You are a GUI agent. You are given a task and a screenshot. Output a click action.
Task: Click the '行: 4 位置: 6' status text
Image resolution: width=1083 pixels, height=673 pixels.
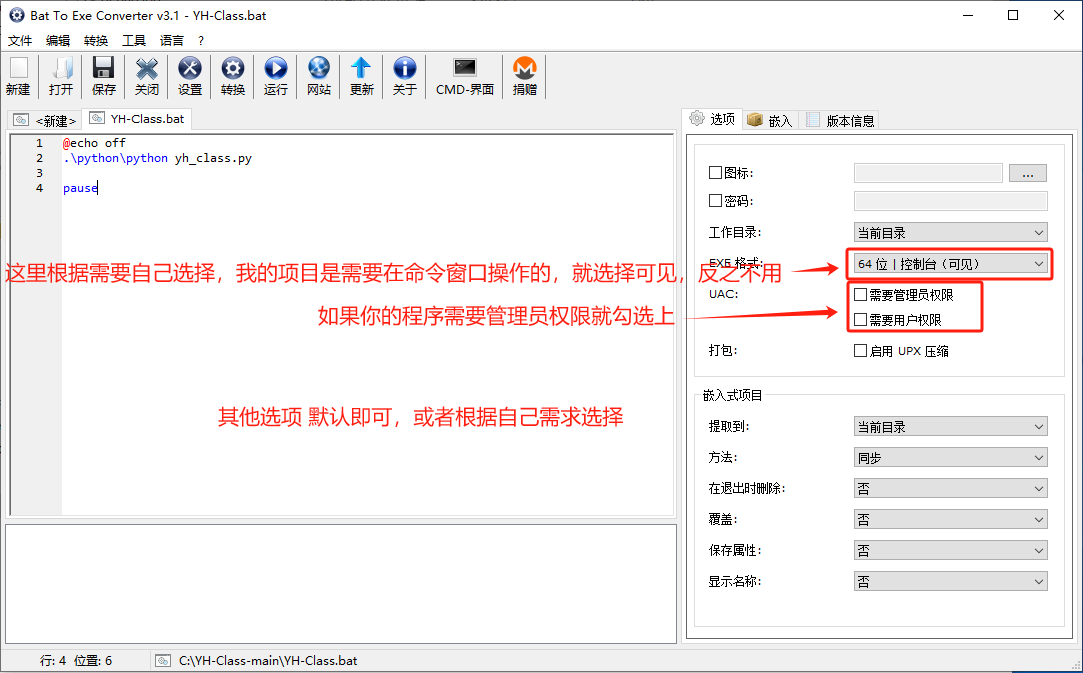(76, 661)
